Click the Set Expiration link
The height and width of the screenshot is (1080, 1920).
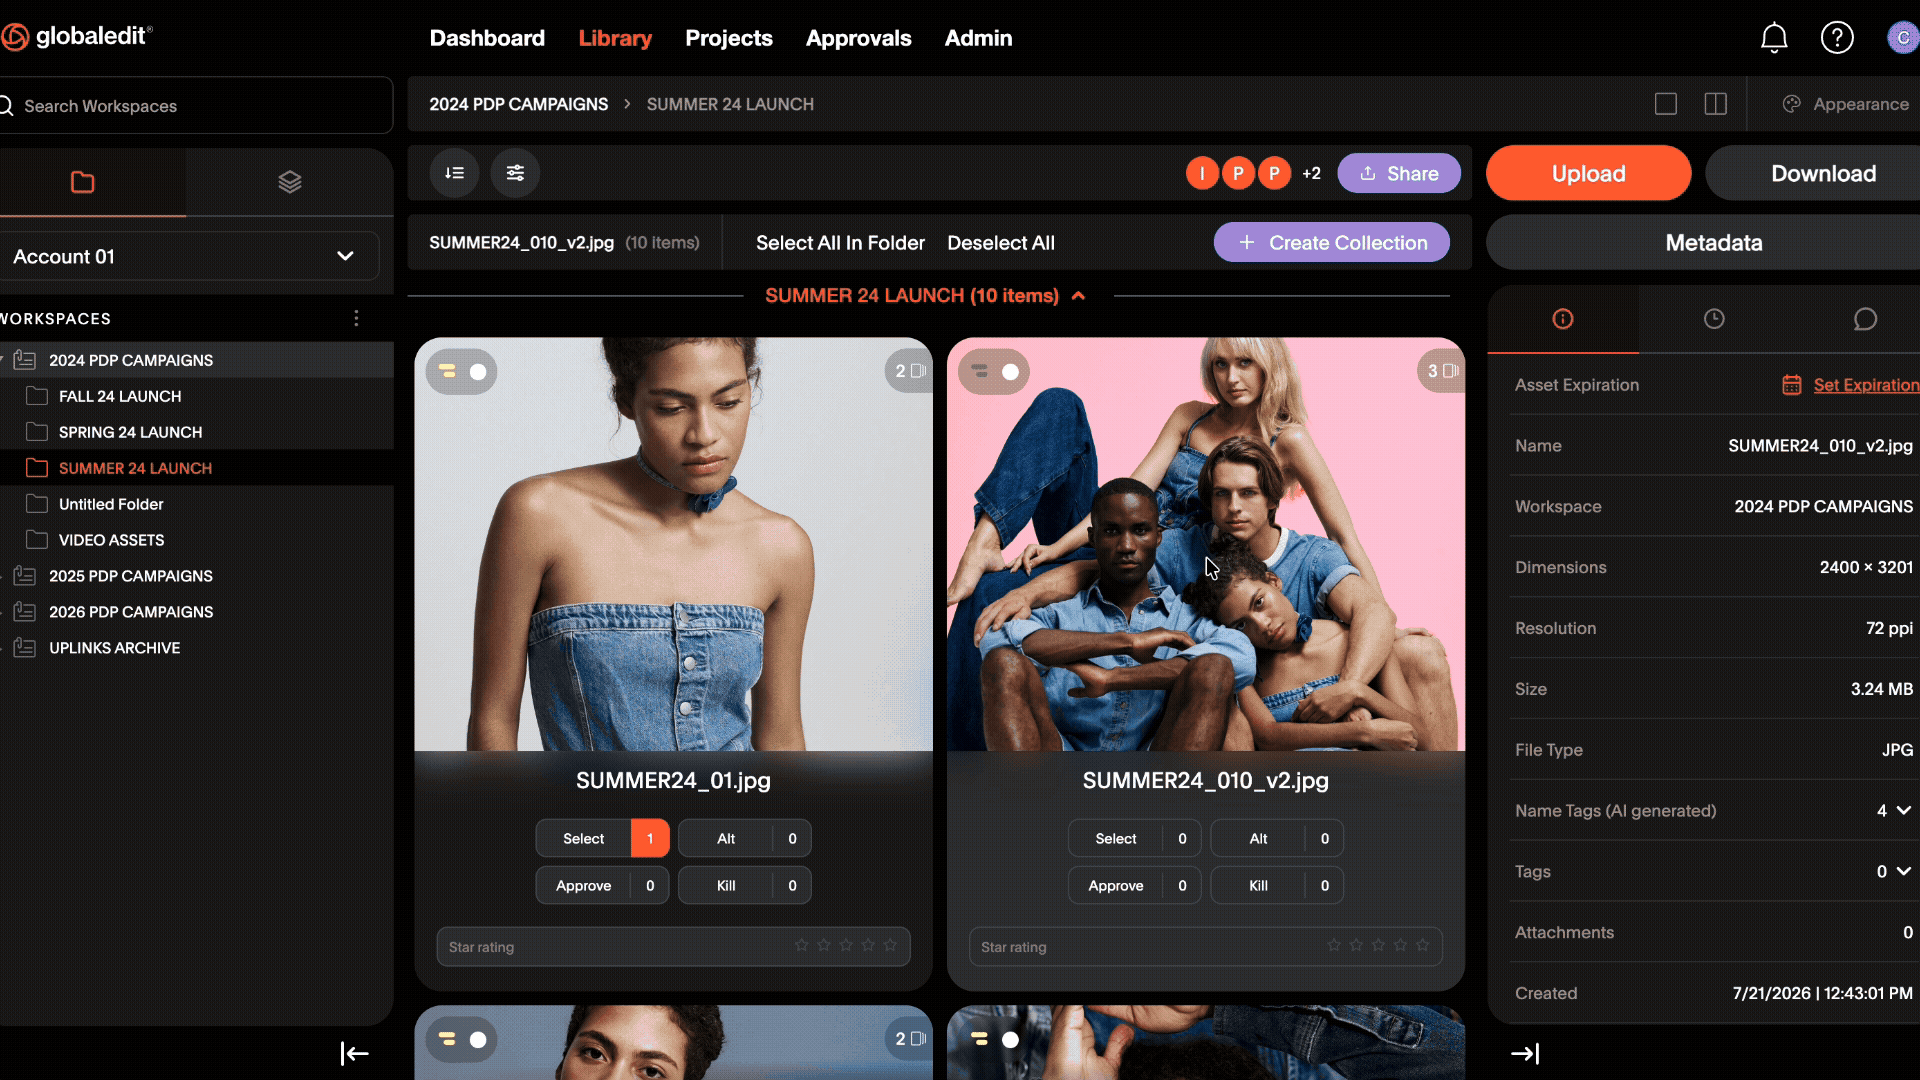click(1866, 385)
